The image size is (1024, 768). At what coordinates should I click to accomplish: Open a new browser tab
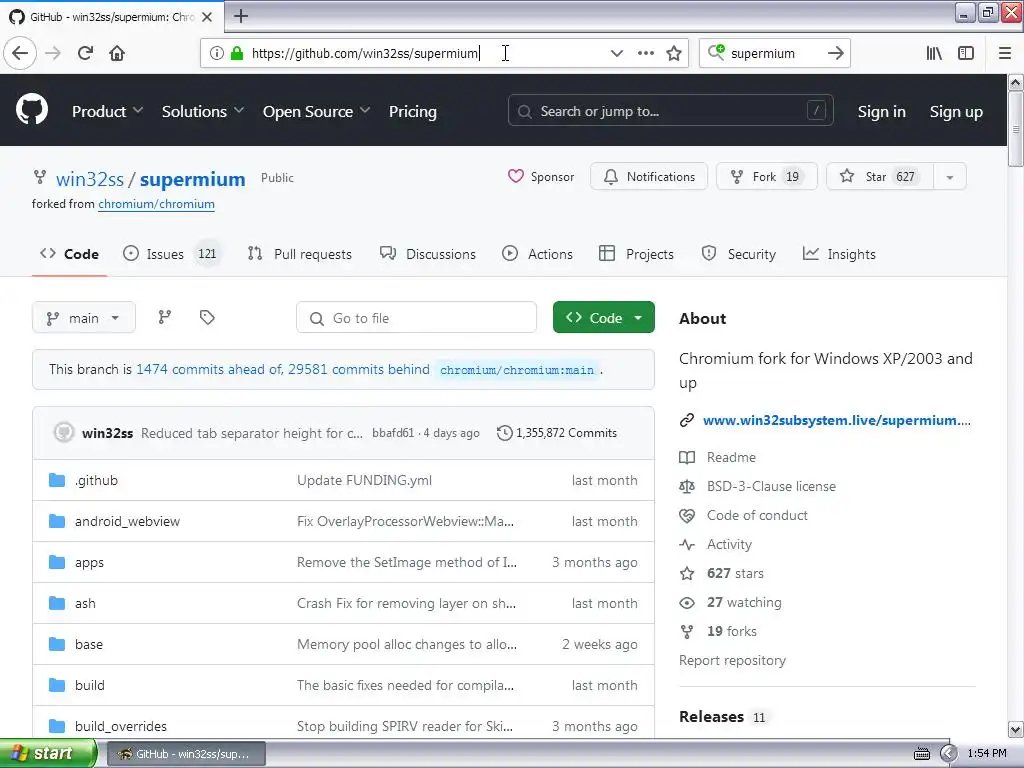click(240, 16)
